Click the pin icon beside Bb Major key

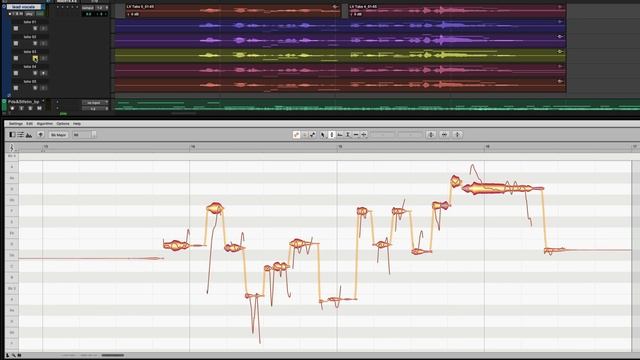40,134
